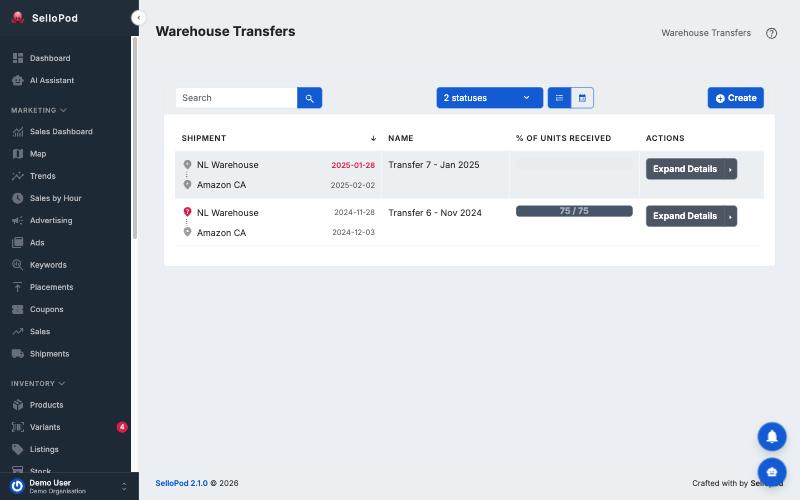Viewport: 800px width, 500px height.
Task: Collapse the INVENTORY section
Action: coord(38,384)
